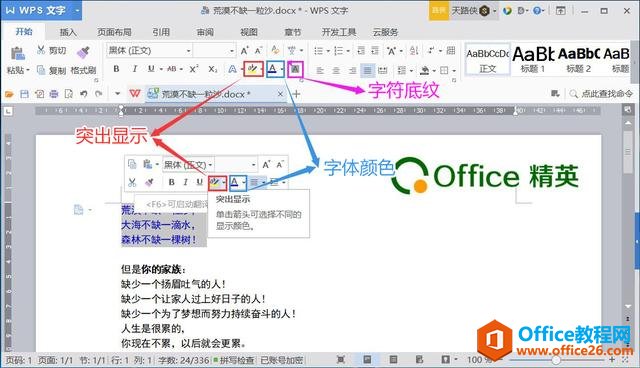The width and height of the screenshot is (640, 368).
Task: Open text effects outlined A icon
Action: tap(232, 69)
